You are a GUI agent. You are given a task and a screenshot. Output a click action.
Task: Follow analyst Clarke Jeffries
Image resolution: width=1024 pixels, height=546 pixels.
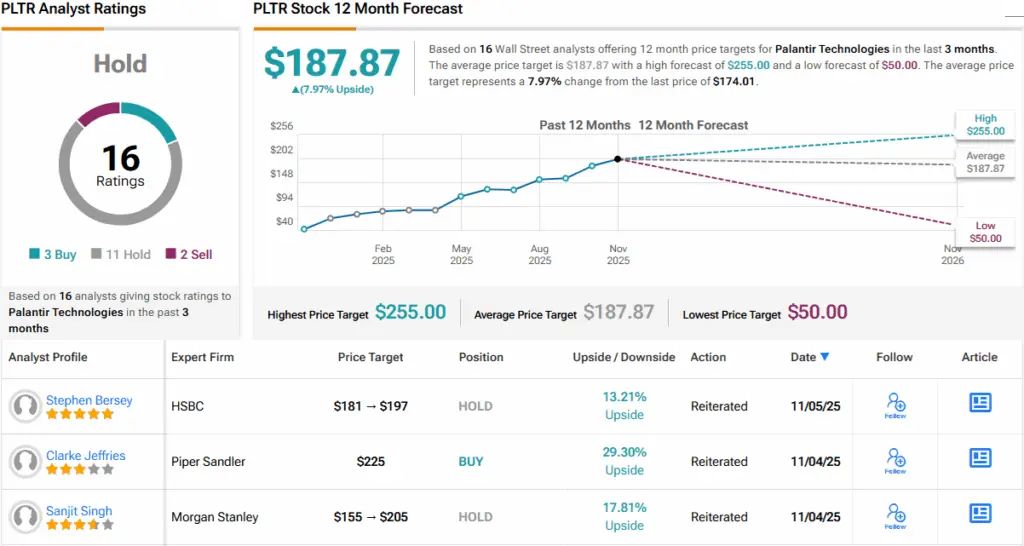point(895,460)
